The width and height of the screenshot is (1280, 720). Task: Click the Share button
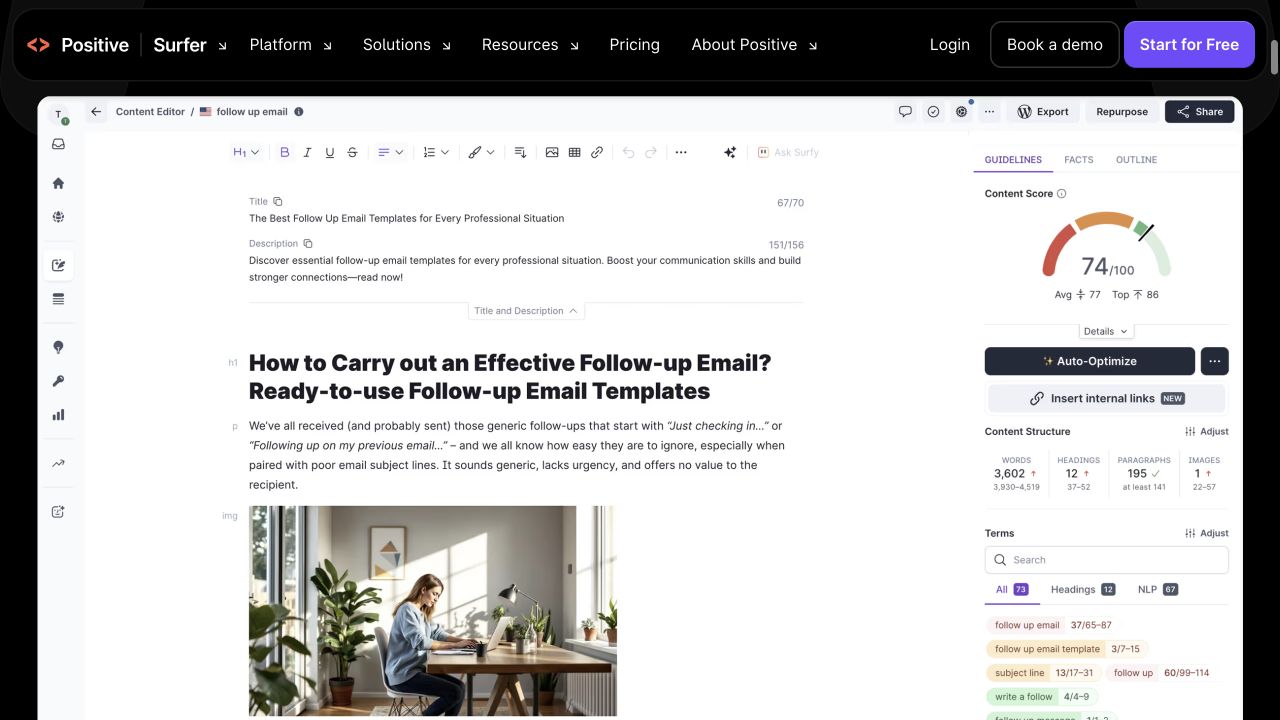point(1200,112)
